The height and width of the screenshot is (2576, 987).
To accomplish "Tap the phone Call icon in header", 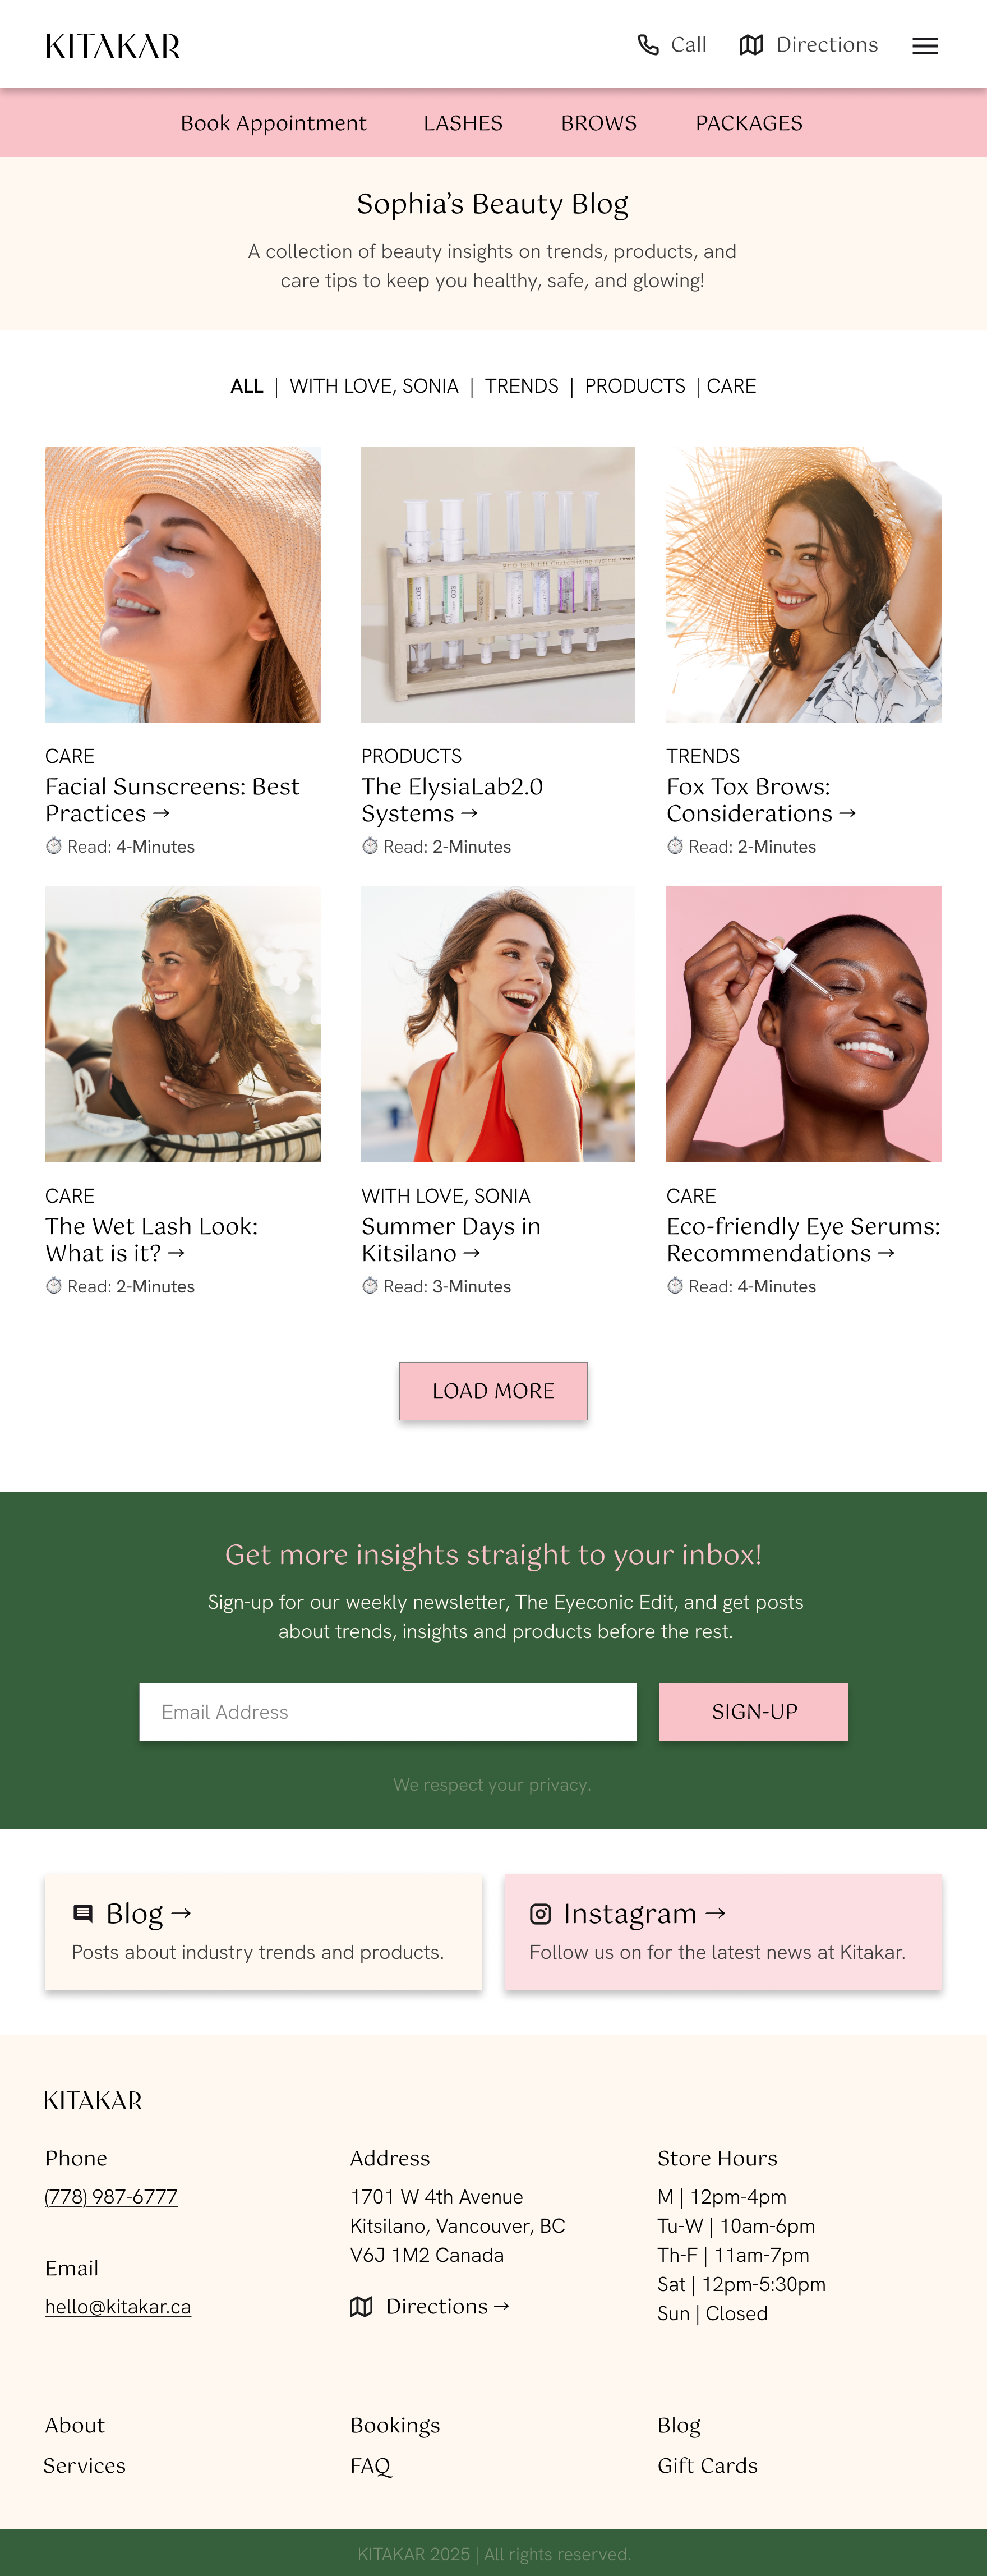I will [x=648, y=45].
